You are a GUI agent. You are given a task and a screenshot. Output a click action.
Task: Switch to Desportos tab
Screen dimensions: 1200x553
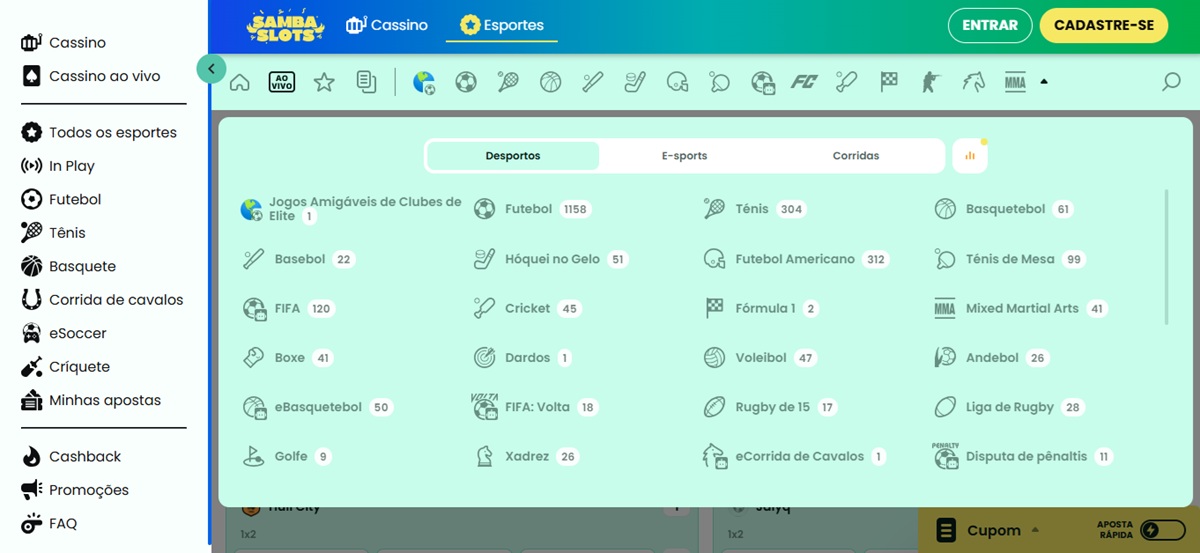513,156
